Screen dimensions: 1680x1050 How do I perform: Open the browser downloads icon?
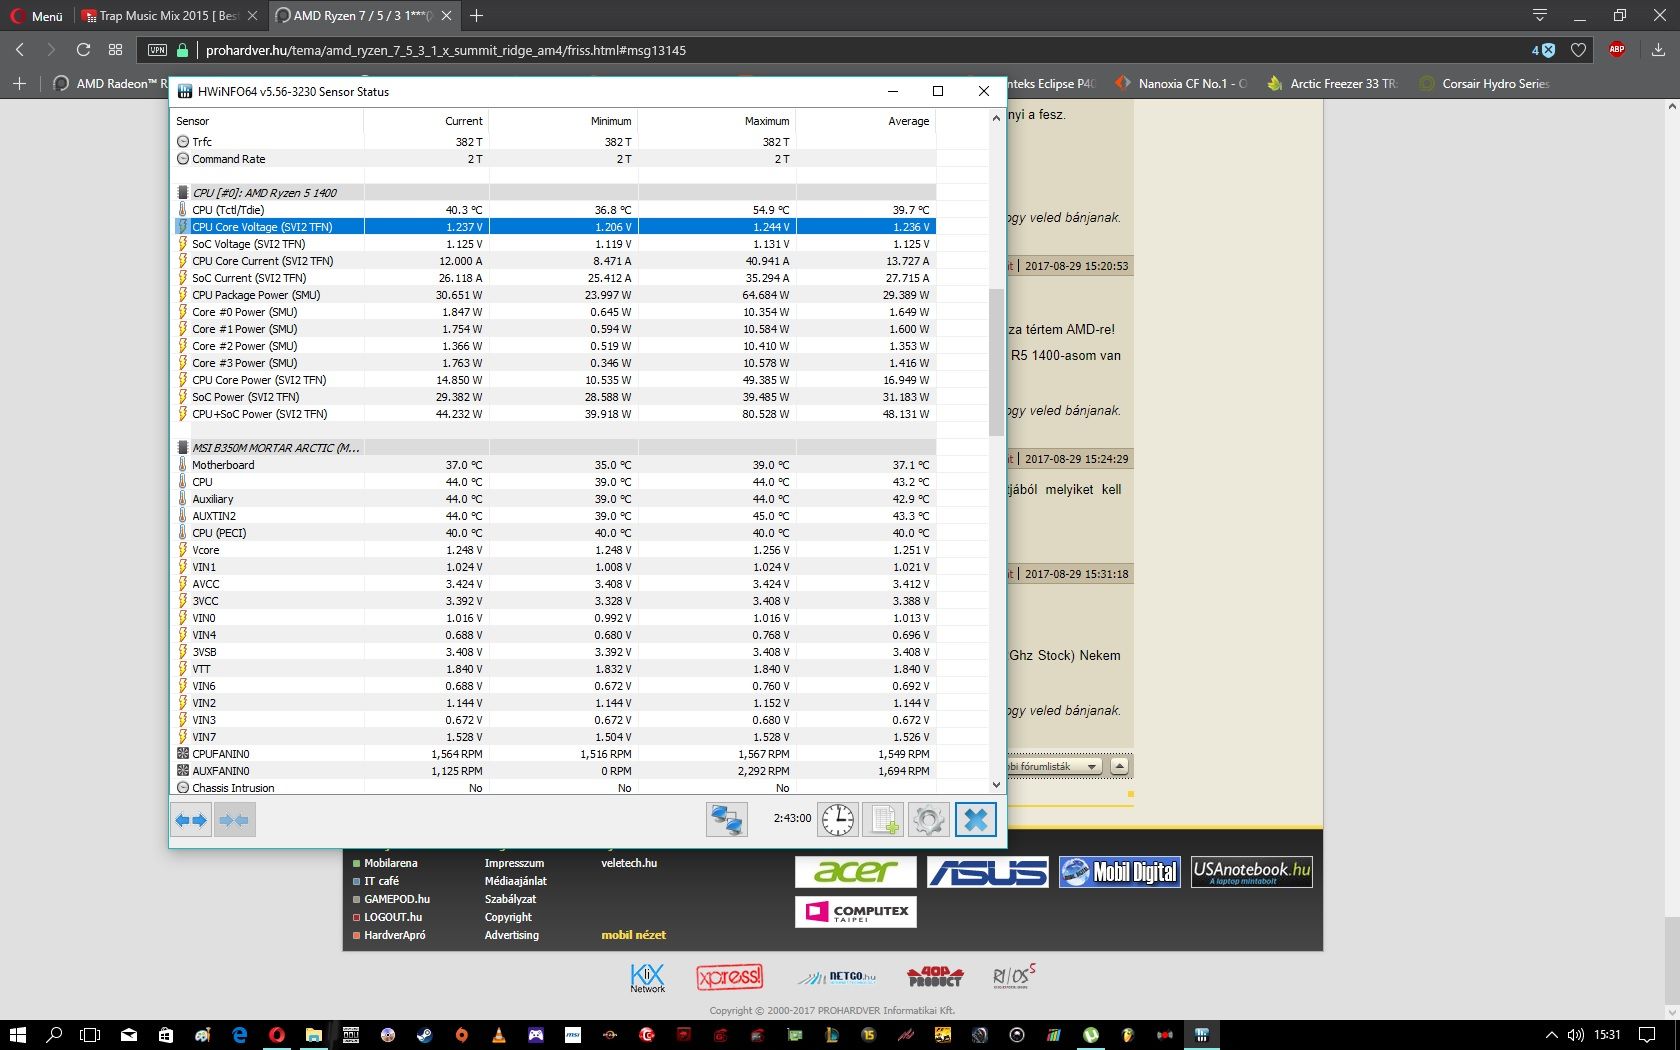(x=1658, y=50)
